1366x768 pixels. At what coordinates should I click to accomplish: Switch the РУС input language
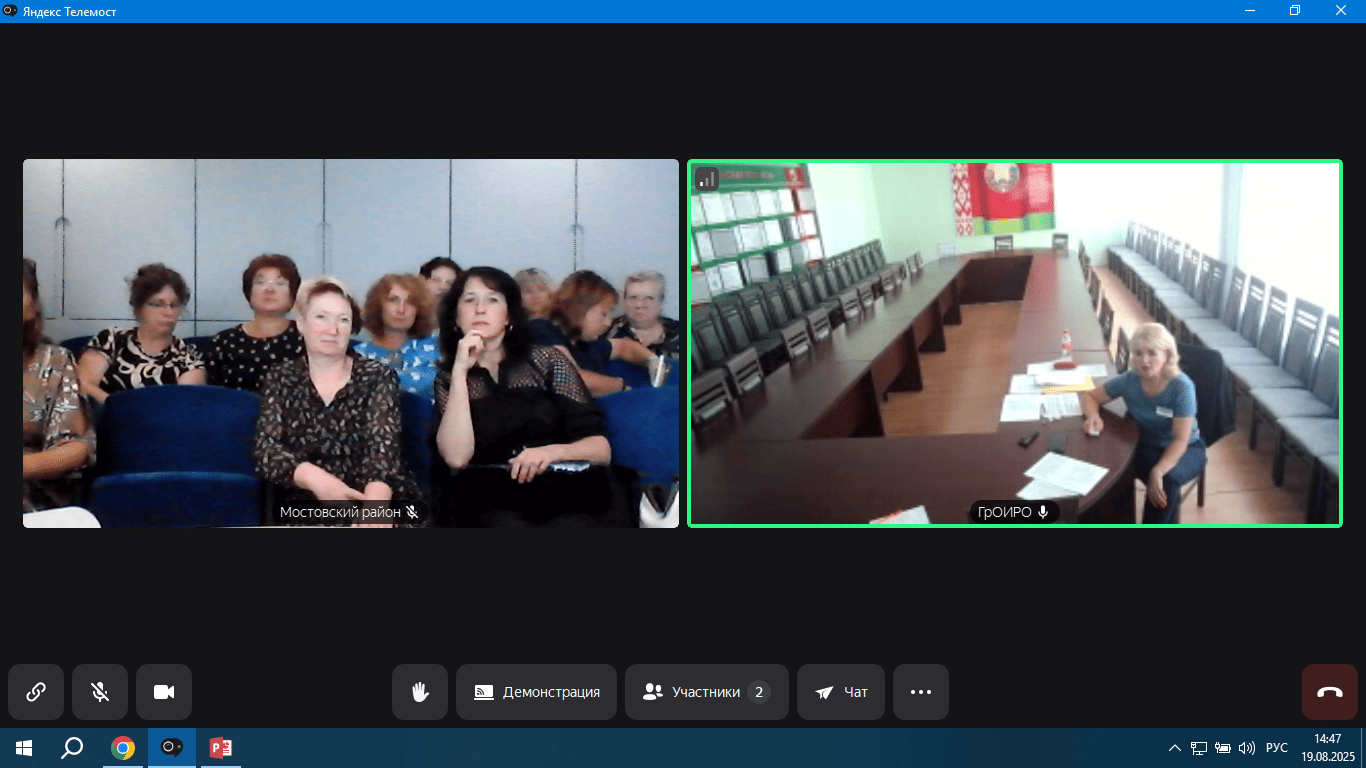(1277, 748)
